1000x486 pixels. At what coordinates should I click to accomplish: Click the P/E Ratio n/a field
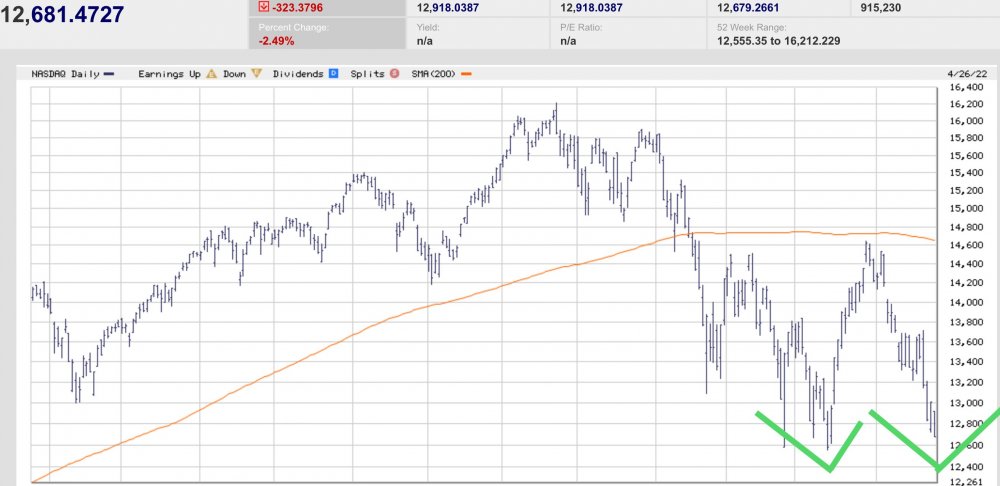568,41
